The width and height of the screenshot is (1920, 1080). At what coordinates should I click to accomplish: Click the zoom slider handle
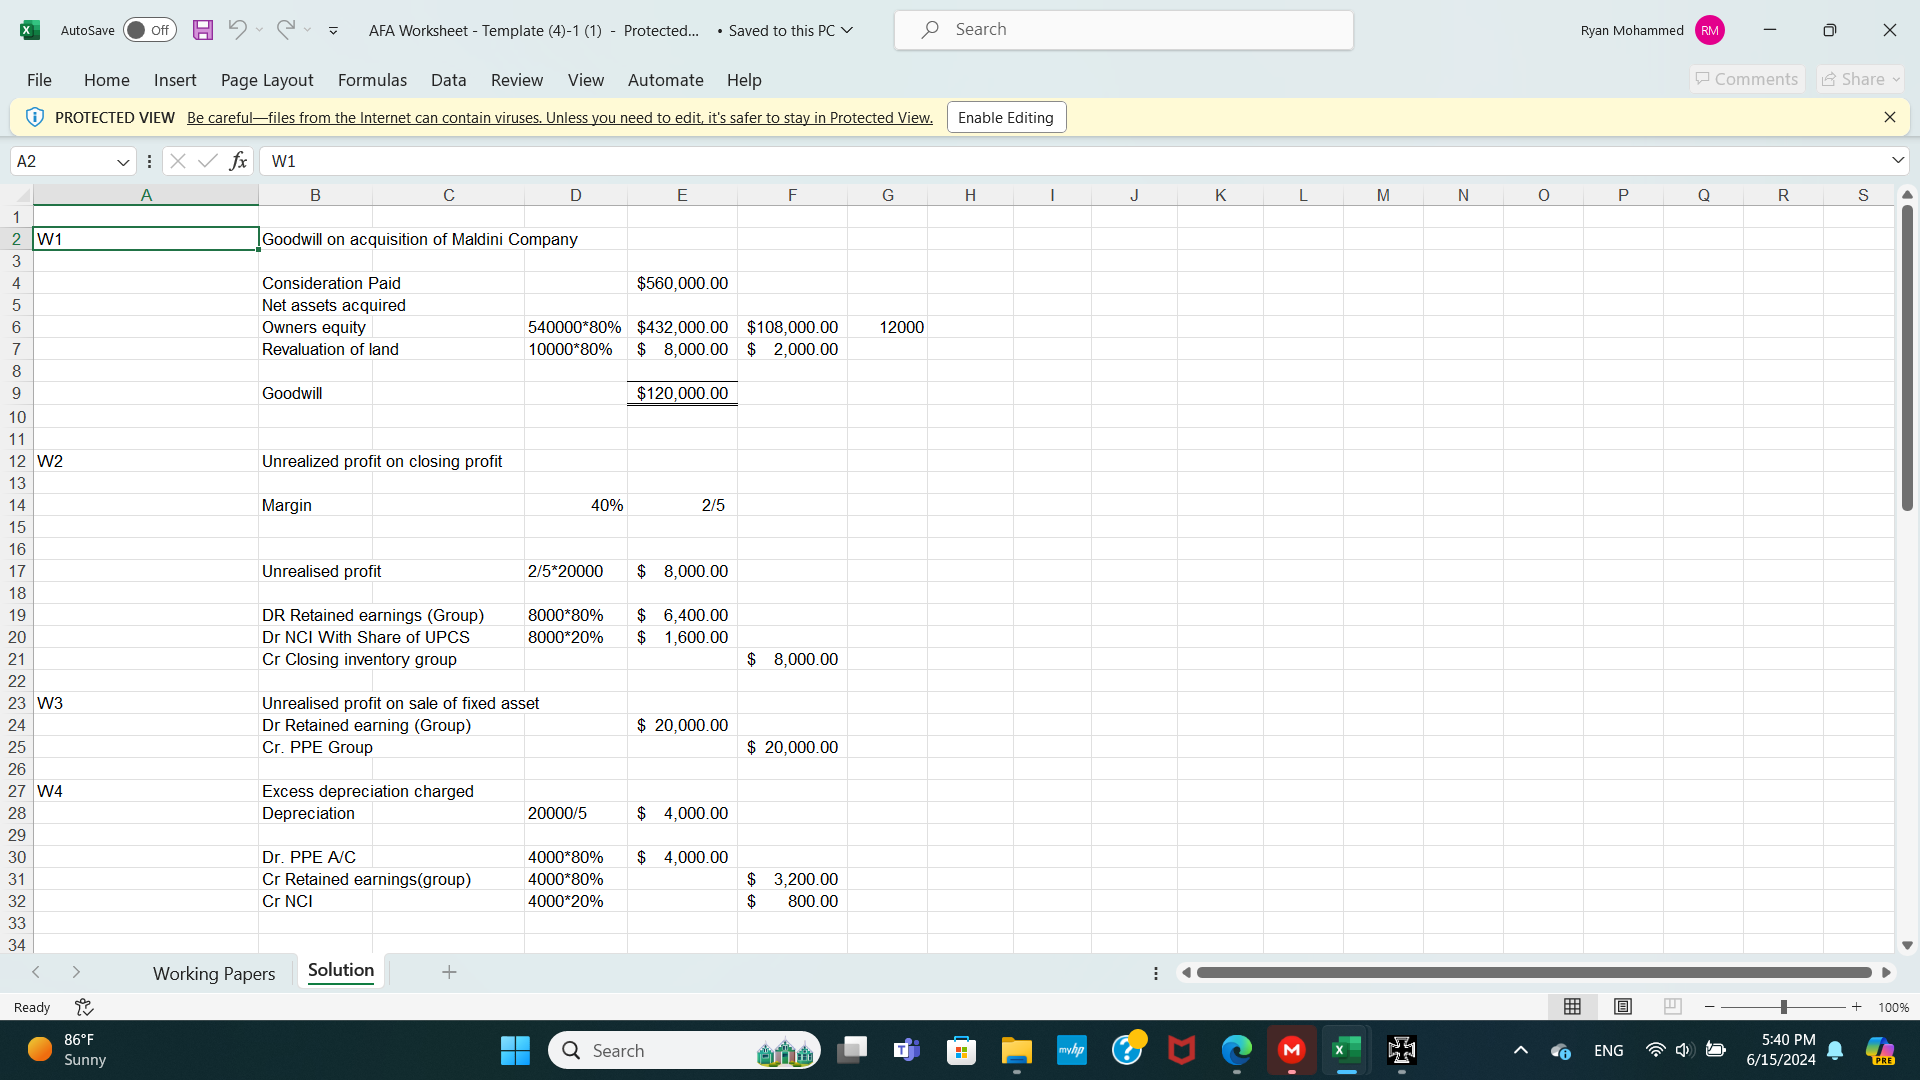[x=1783, y=1007]
